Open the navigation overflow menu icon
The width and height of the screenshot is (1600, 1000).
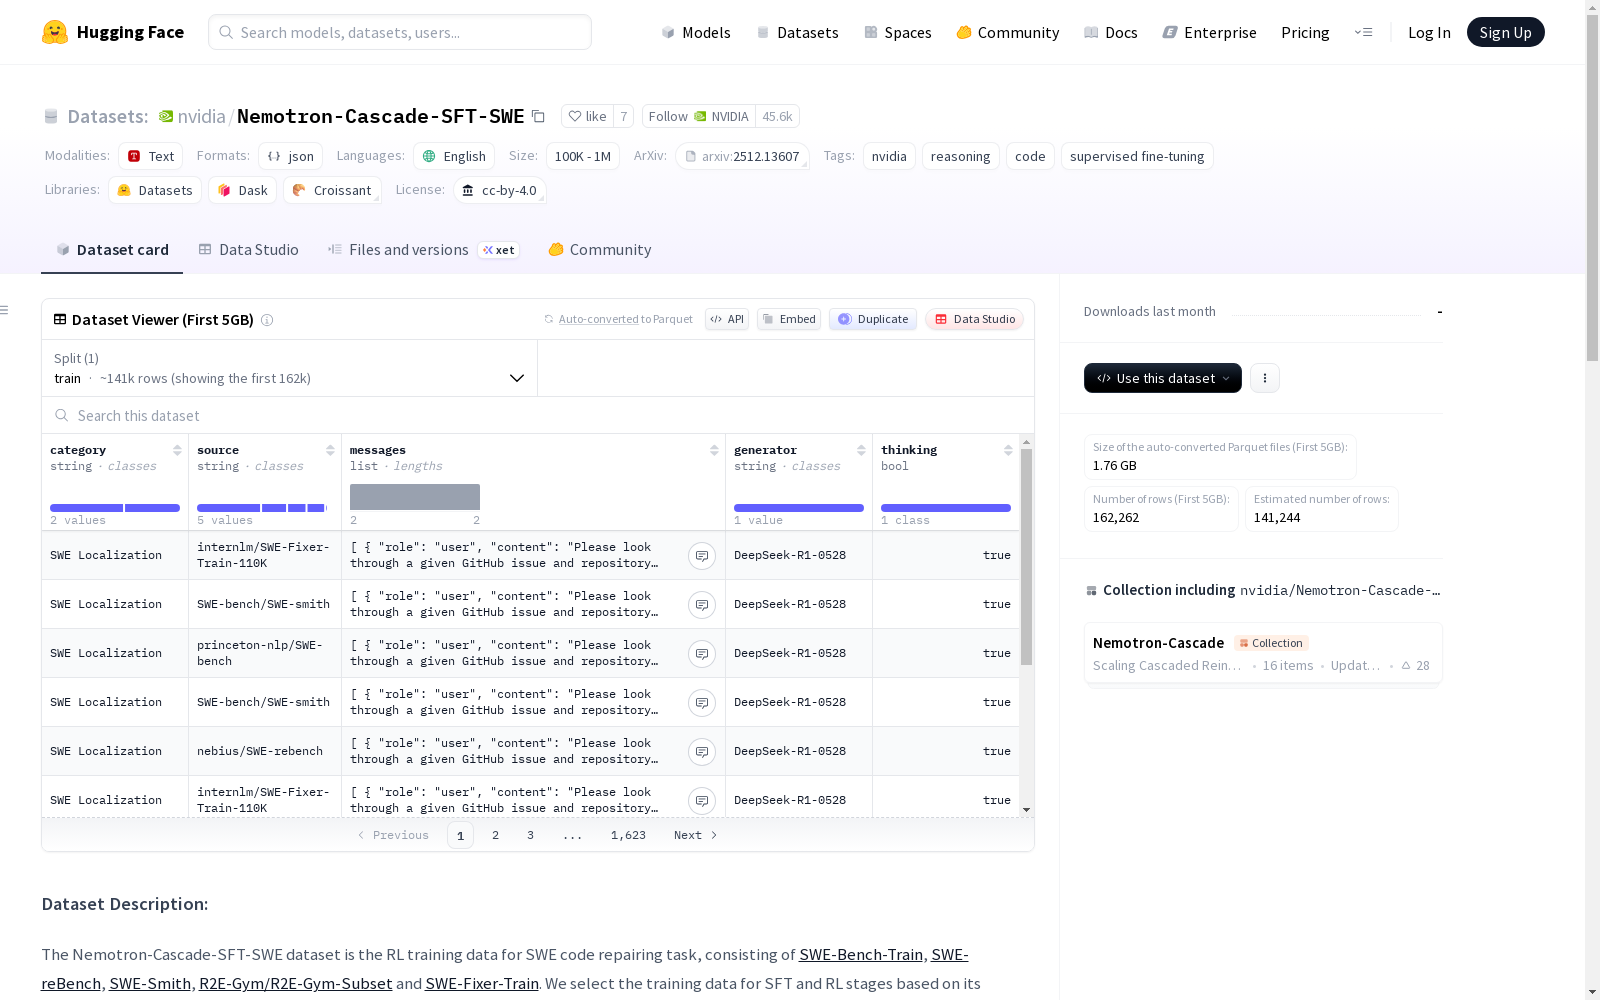click(1364, 32)
